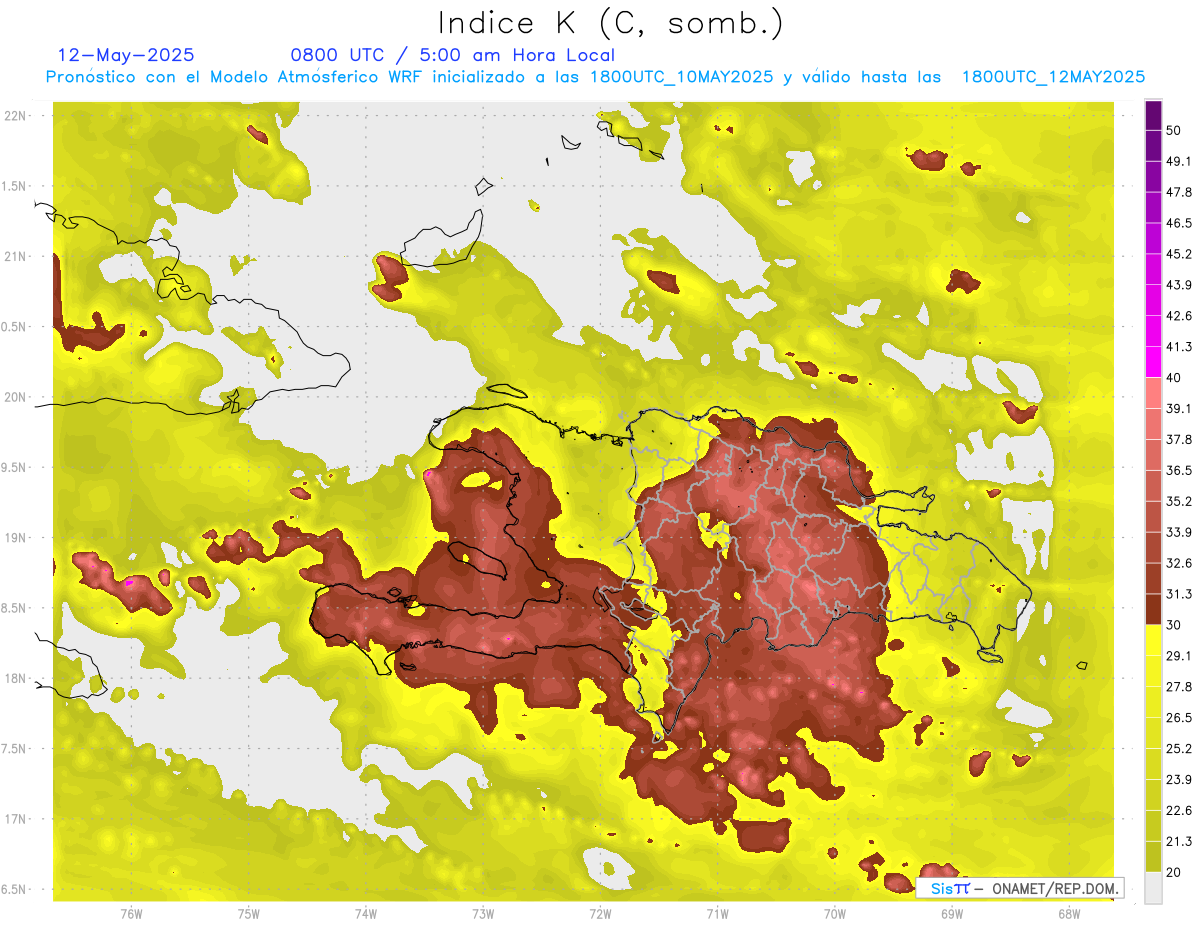Click the '18N' latitude label
1200x927 pixels.
[17, 678]
